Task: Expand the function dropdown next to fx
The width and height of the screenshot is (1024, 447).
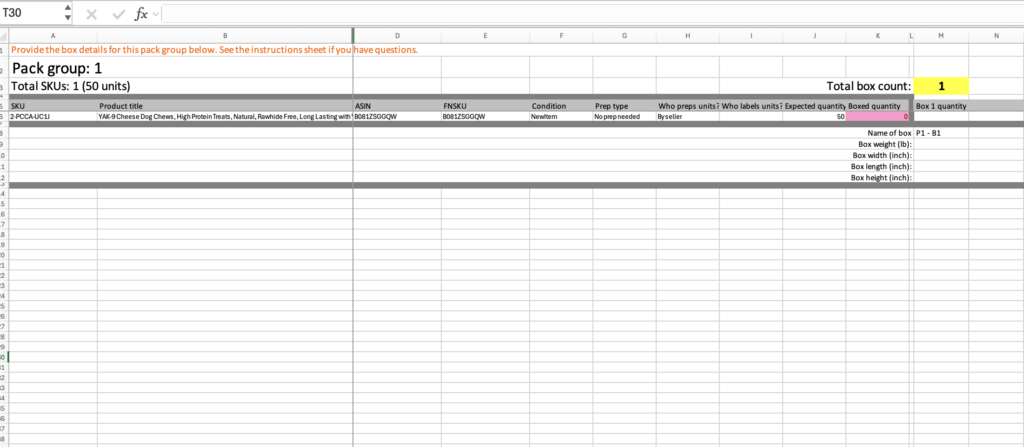Action: click(155, 14)
